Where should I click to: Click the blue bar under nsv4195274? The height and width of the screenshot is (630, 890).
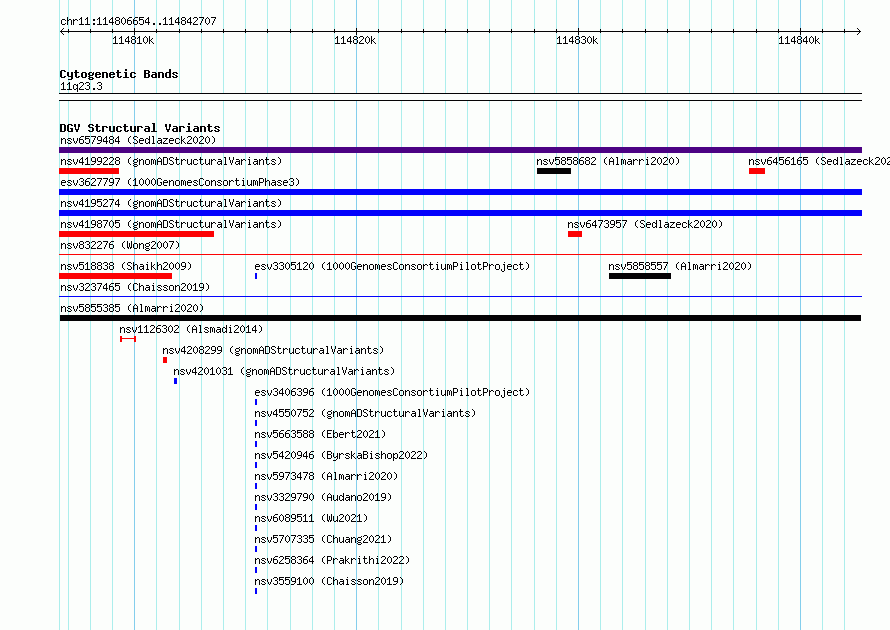point(460,213)
